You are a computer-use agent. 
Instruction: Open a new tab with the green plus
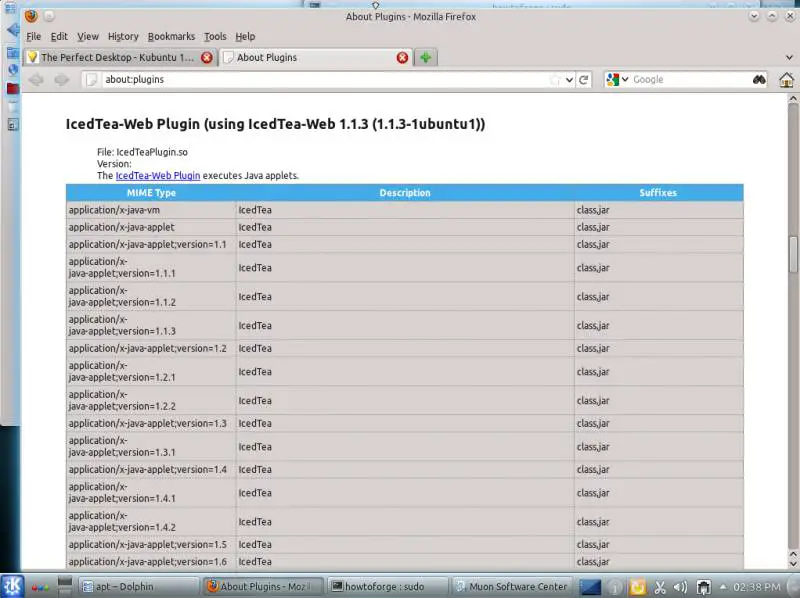(x=426, y=58)
